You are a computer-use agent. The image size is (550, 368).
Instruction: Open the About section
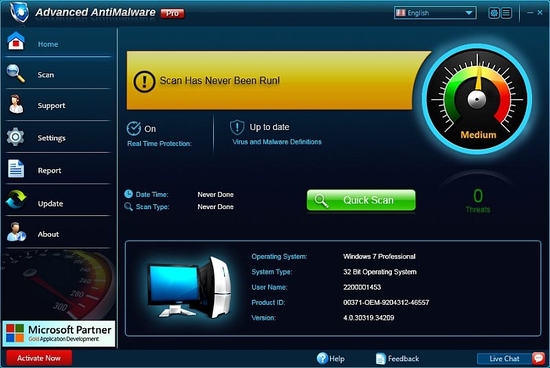pyautogui.click(x=58, y=233)
